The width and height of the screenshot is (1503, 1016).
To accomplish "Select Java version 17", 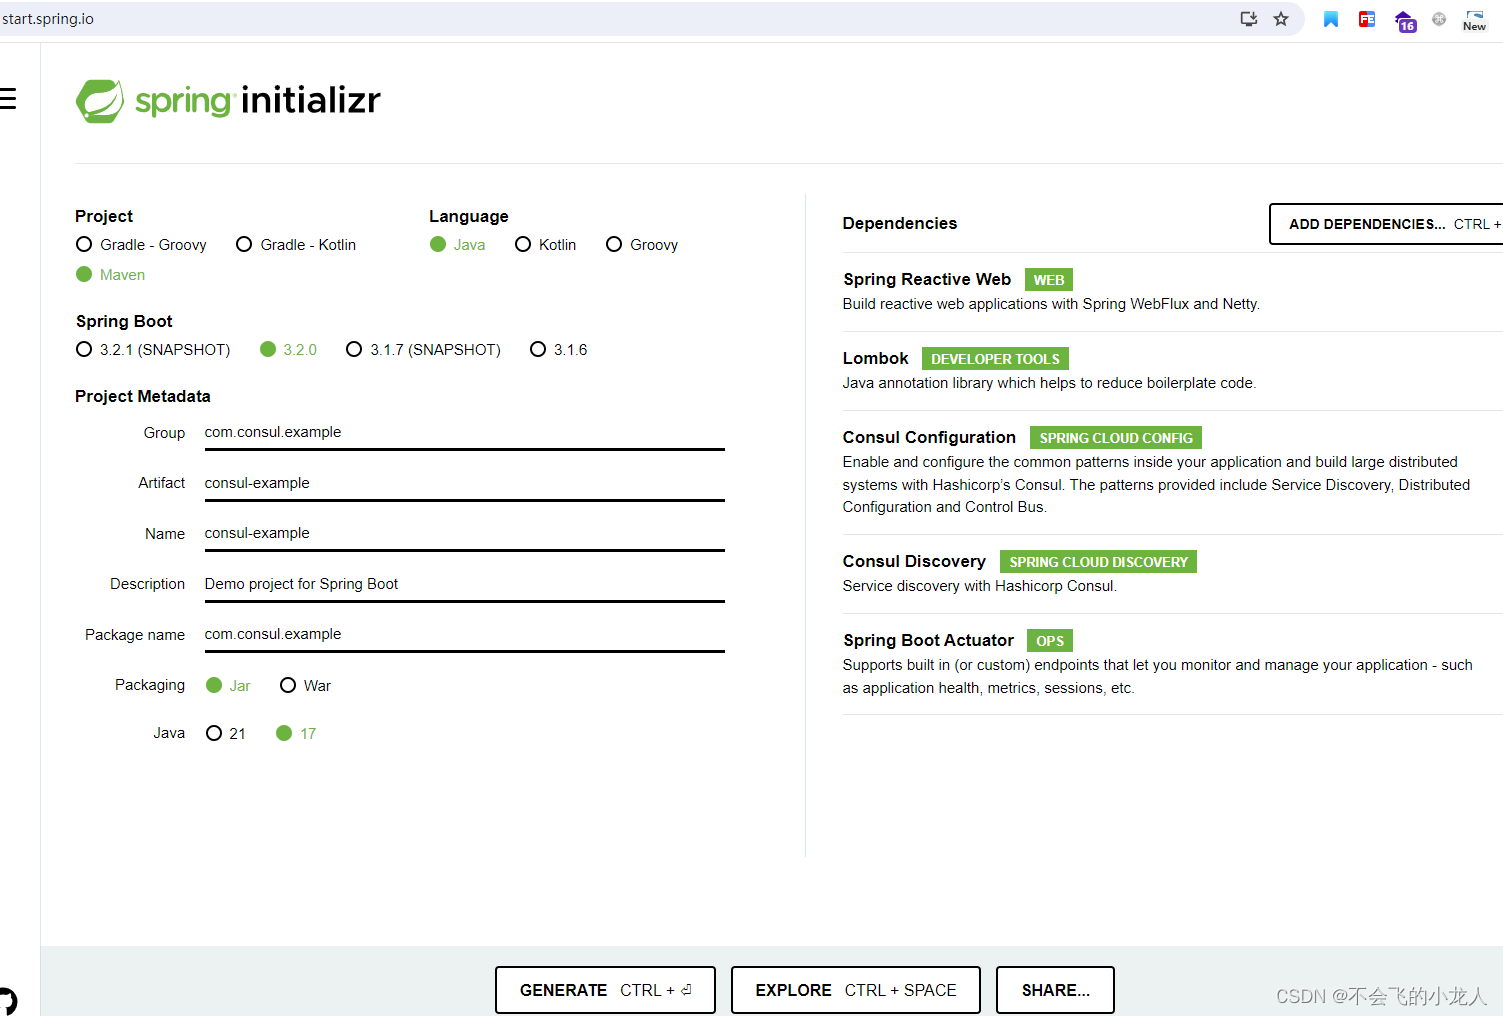I will pyautogui.click(x=296, y=734).
